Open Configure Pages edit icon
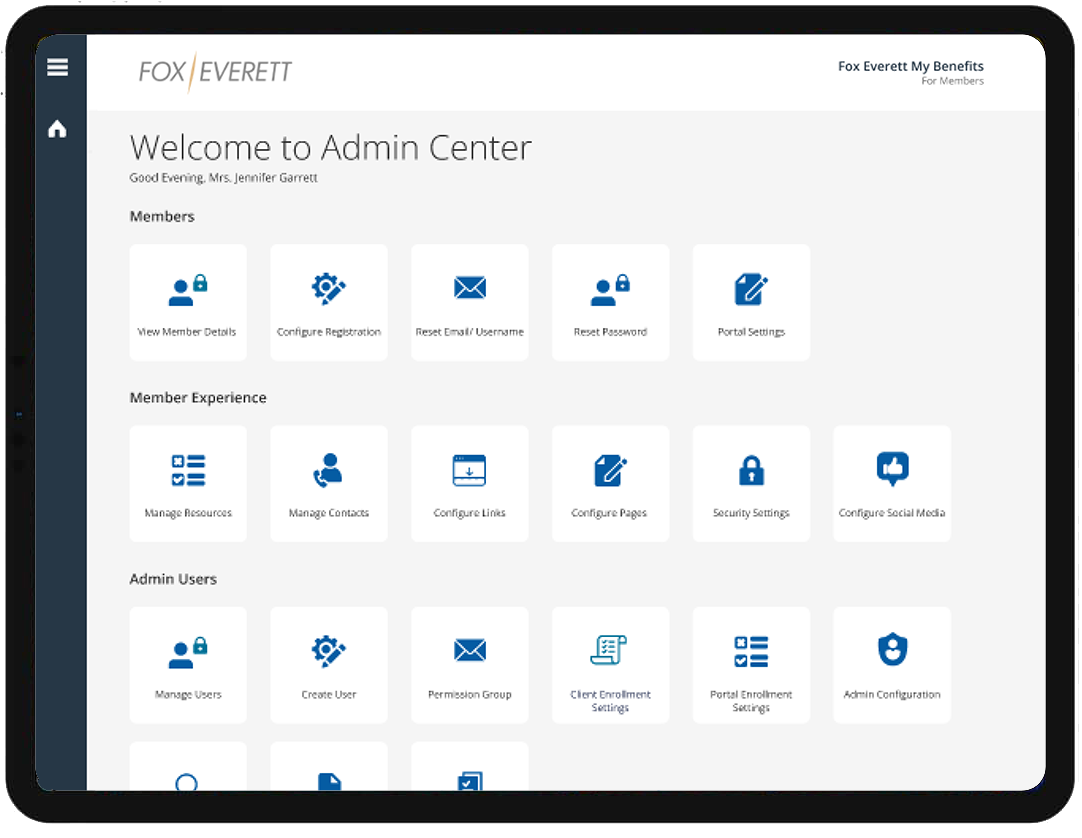The image size is (1082, 838). 611,470
